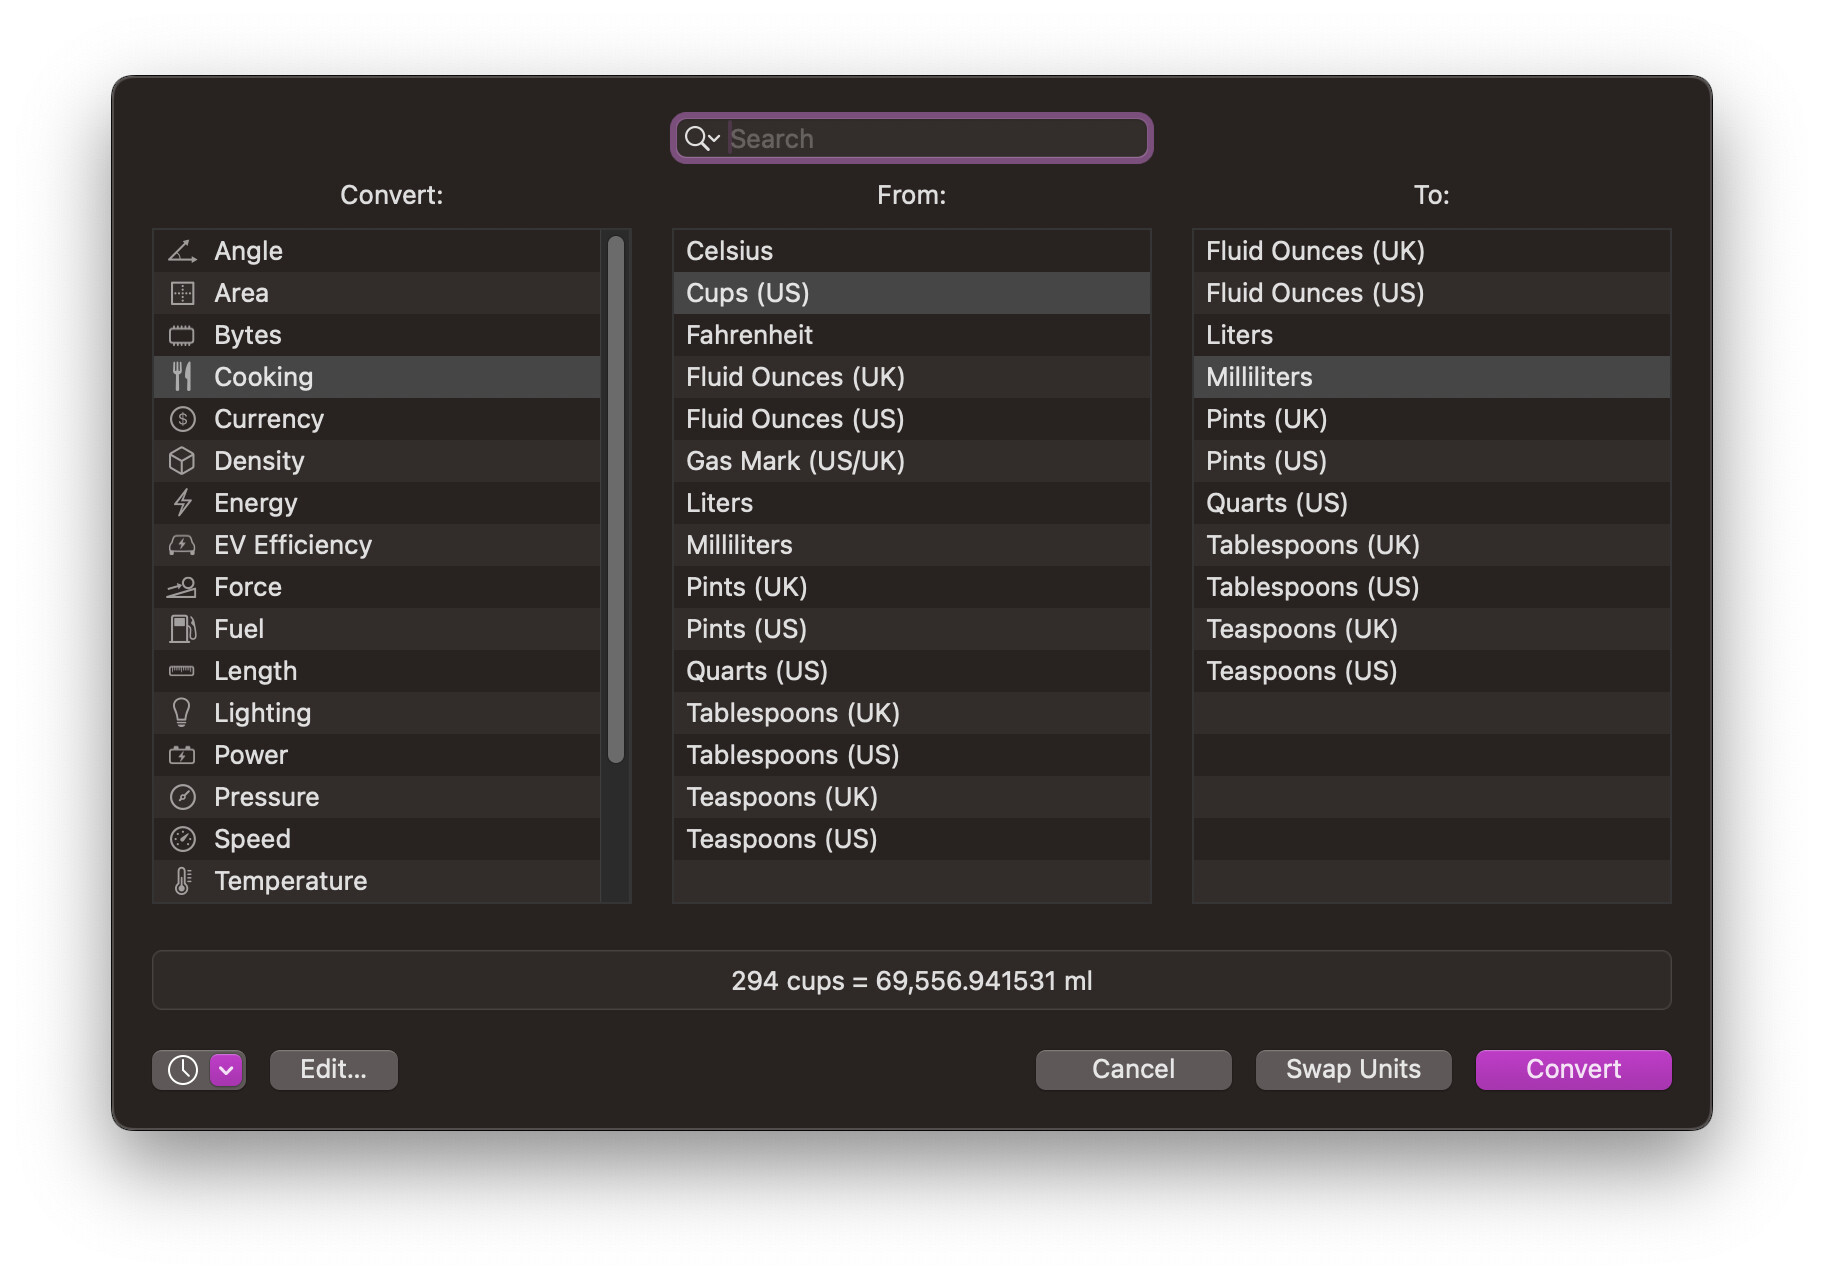1824x1278 pixels.
Task: Click the Speed speedometer icon
Action: tap(182, 839)
